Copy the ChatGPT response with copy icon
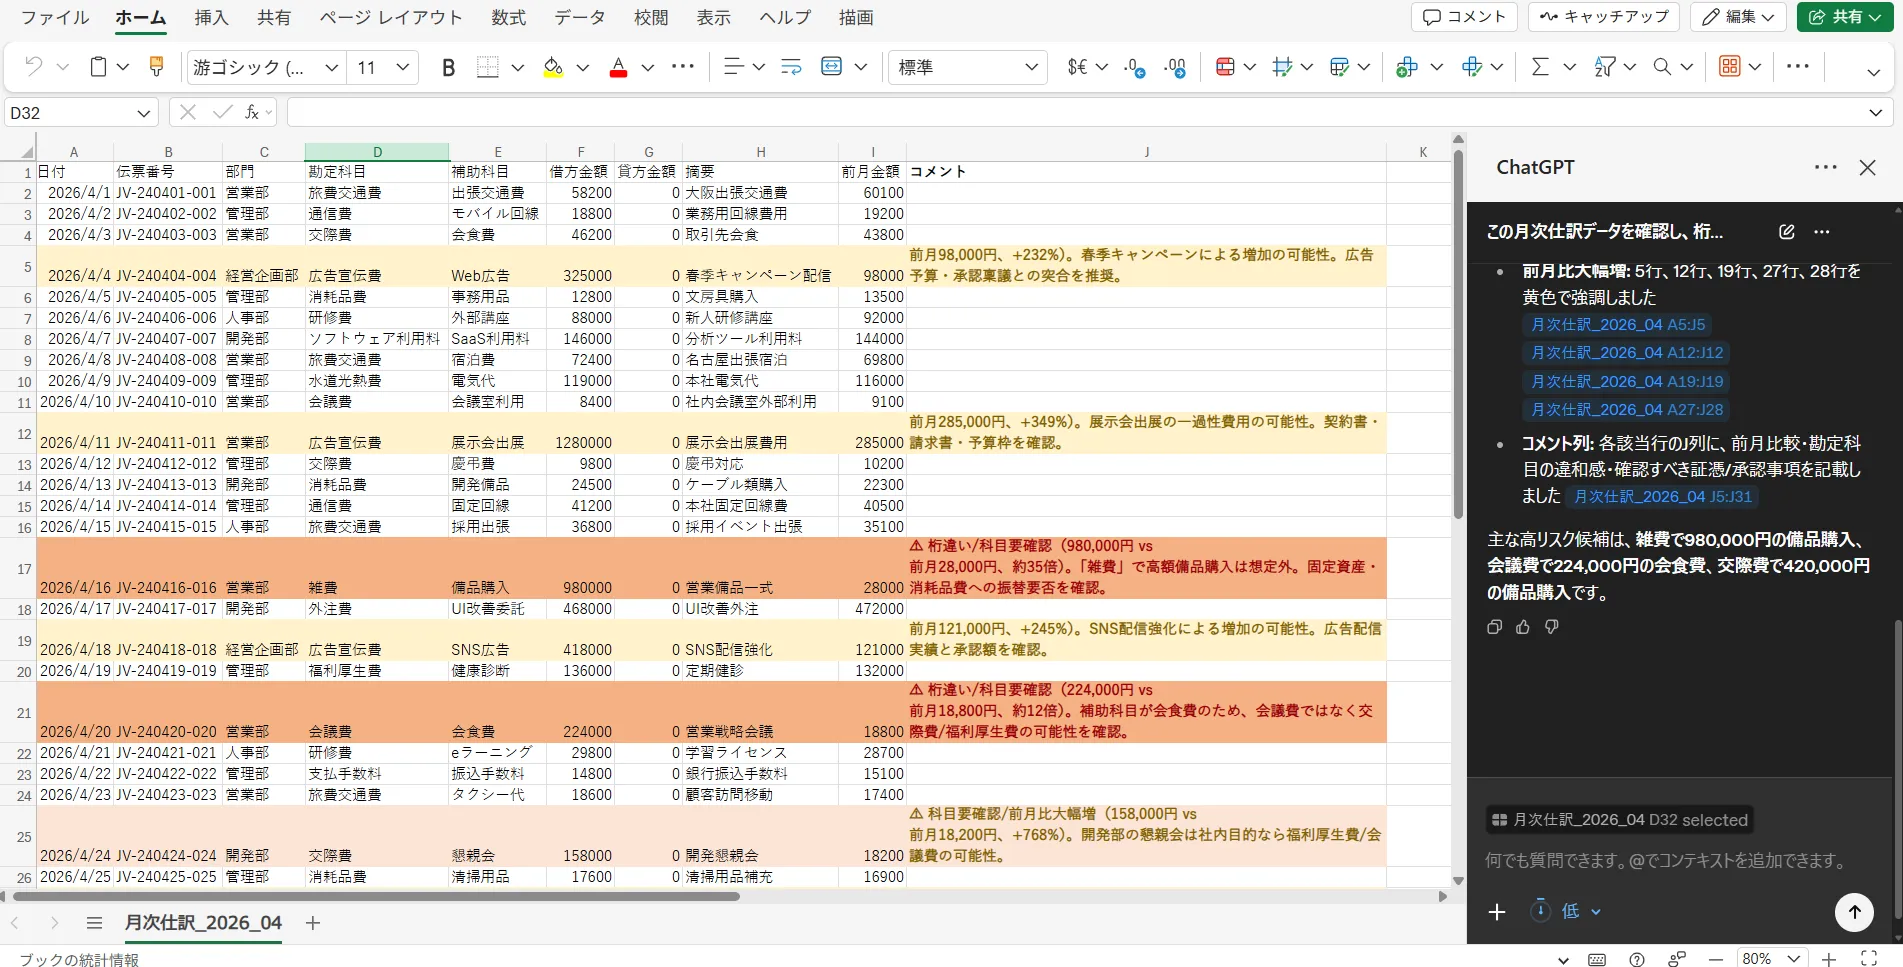This screenshot has height=967, width=1903. [1494, 627]
